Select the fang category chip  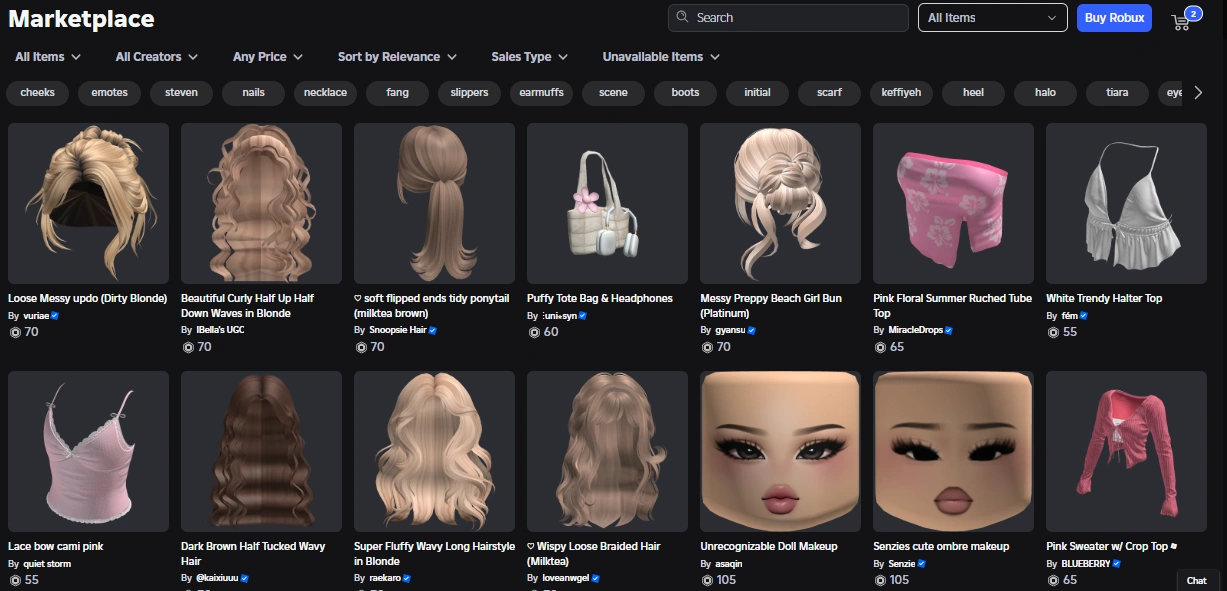398,93
